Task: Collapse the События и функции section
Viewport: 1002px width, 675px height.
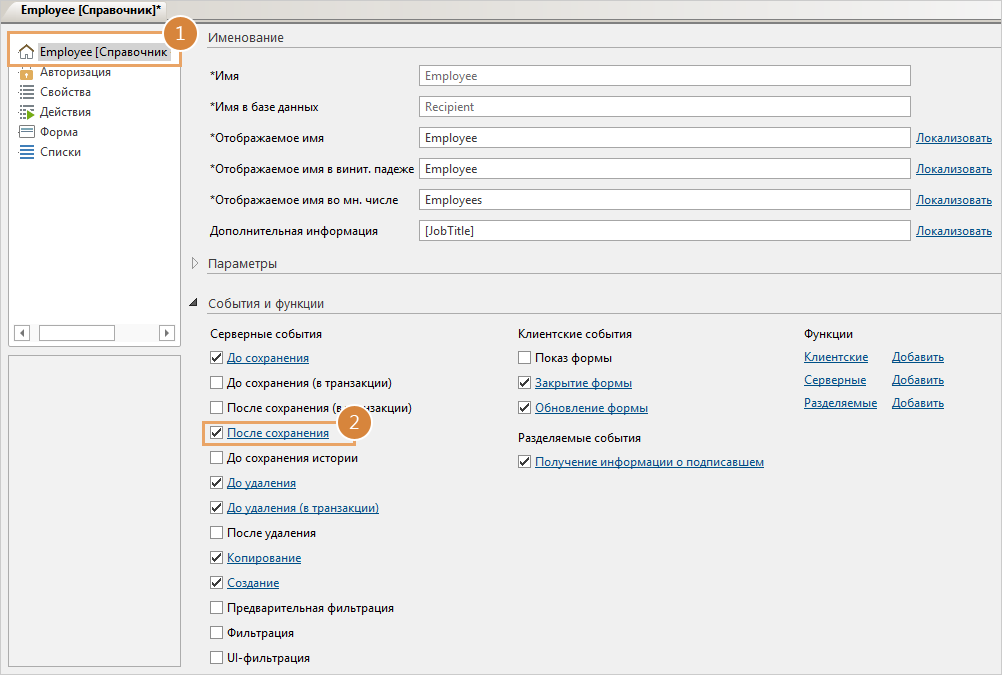Action: pyautogui.click(x=195, y=304)
